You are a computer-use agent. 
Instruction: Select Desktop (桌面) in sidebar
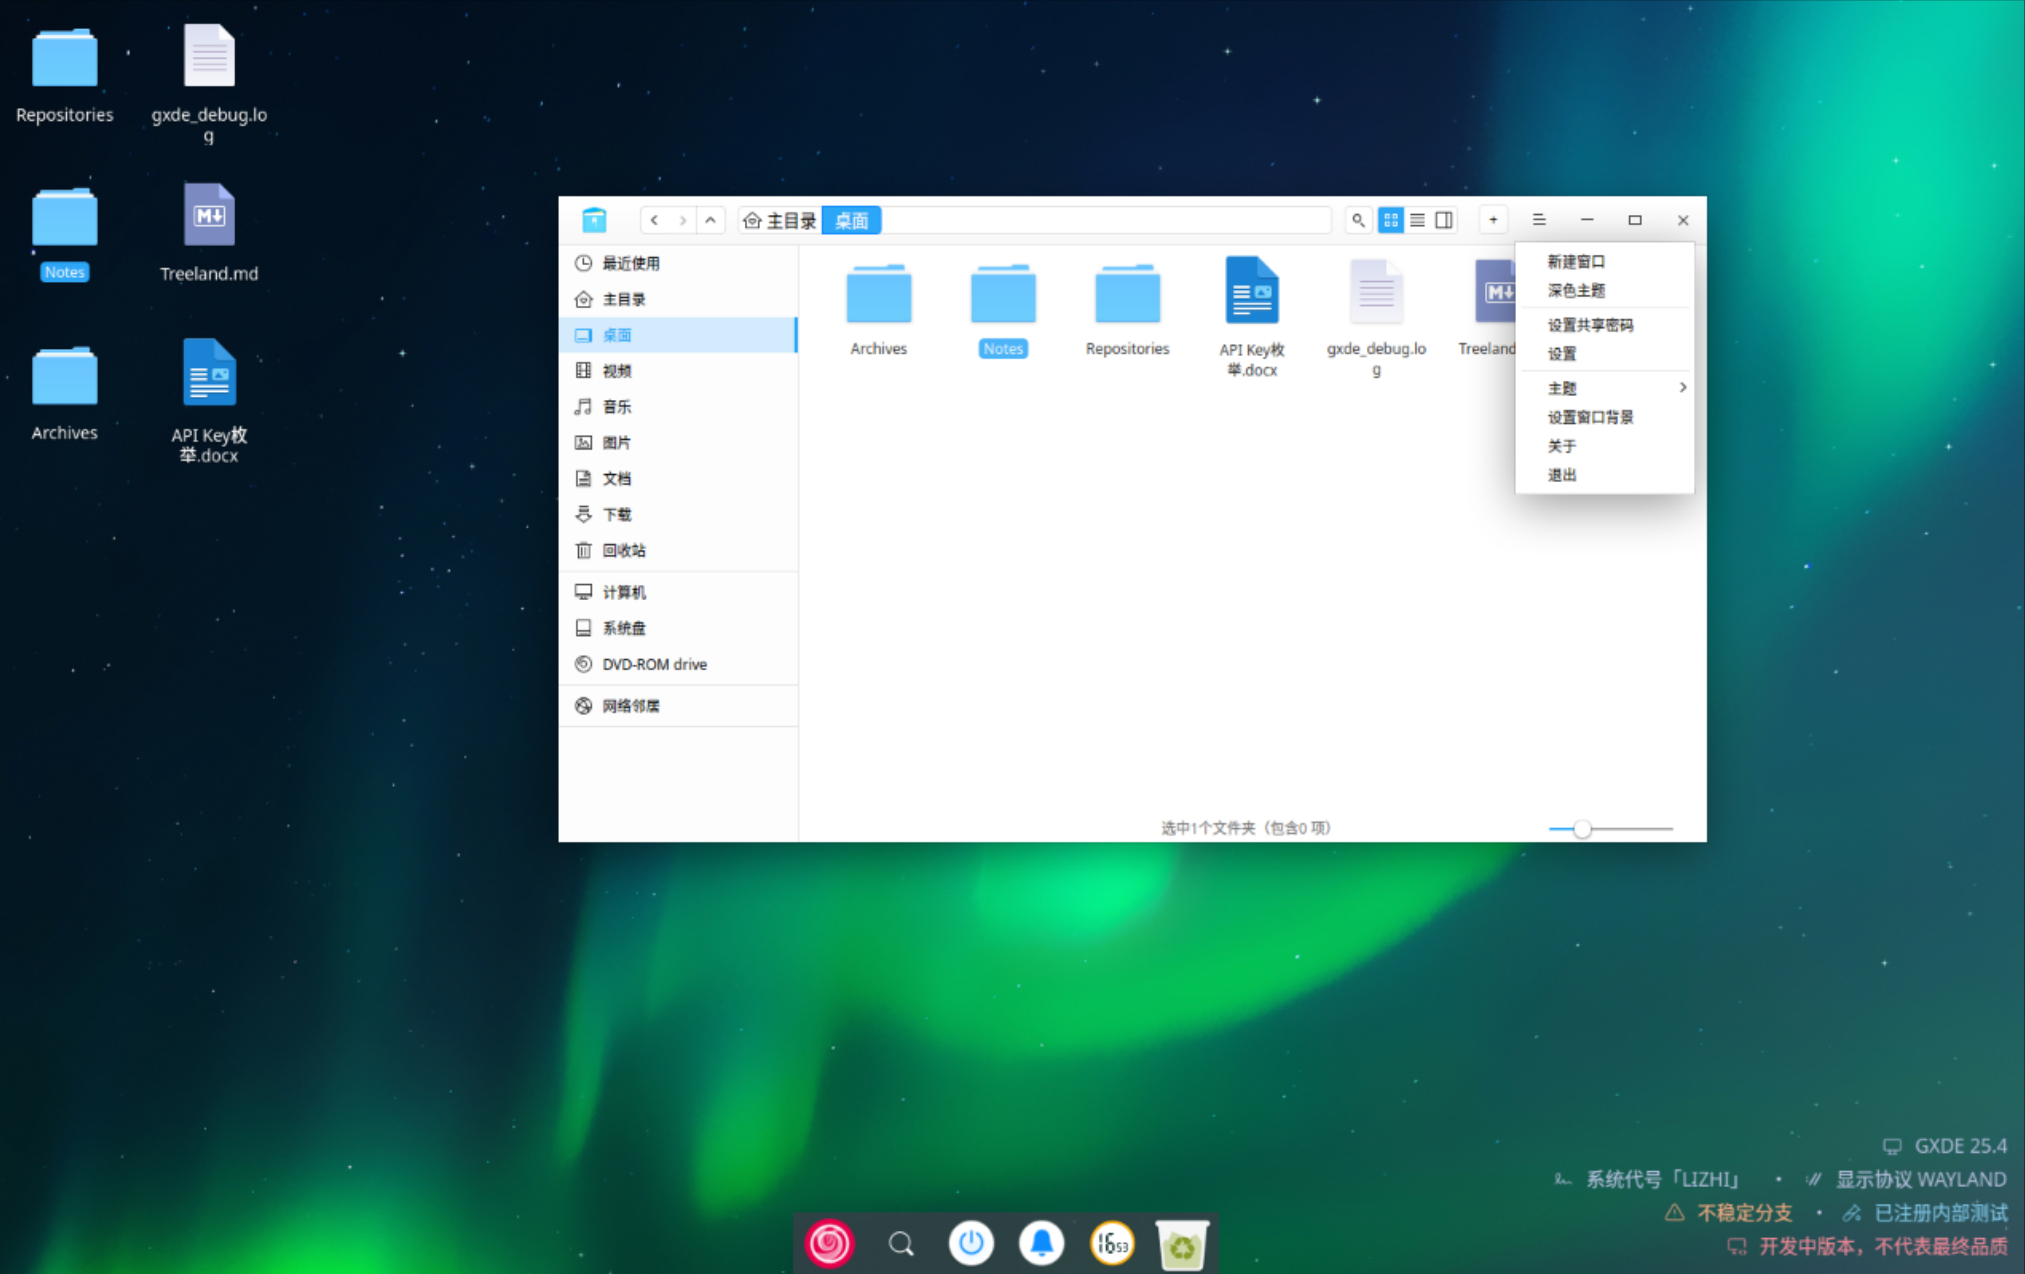[678, 335]
